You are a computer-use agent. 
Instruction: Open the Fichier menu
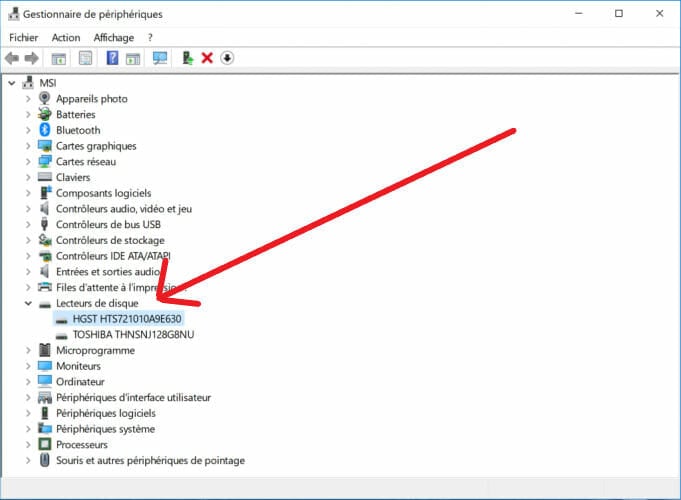click(x=23, y=38)
